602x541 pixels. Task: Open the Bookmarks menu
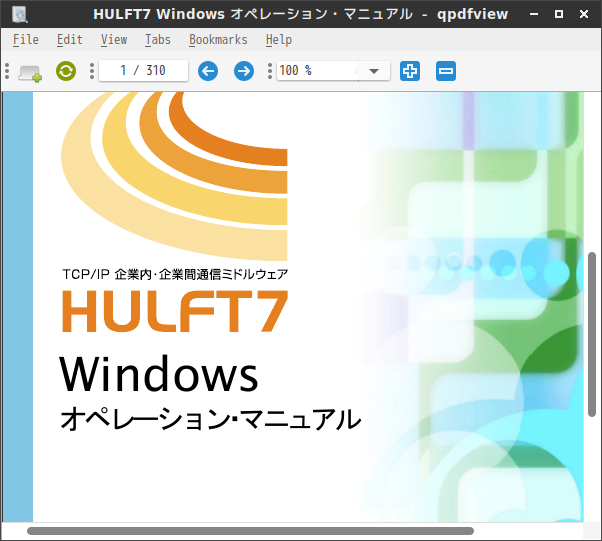[218, 40]
